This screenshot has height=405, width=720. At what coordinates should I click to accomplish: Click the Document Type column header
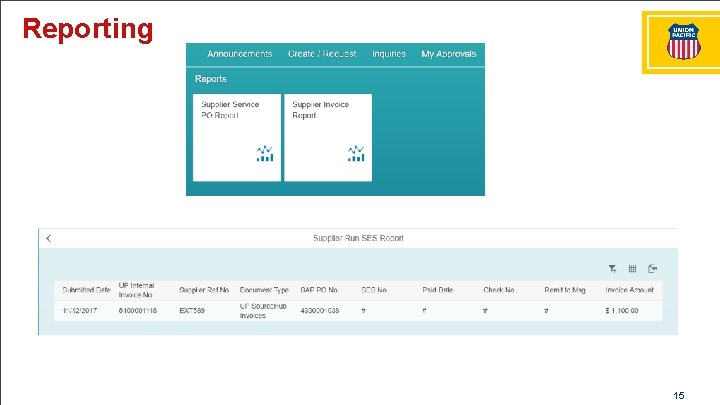(264, 290)
